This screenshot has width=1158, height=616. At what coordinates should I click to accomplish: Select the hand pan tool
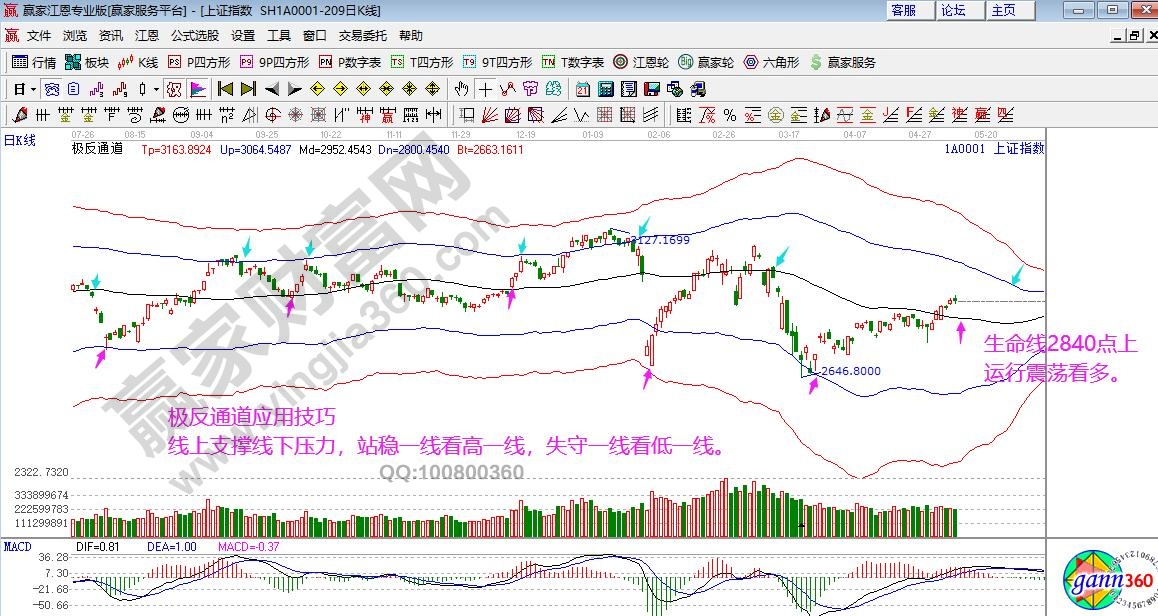tap(462, 88)
